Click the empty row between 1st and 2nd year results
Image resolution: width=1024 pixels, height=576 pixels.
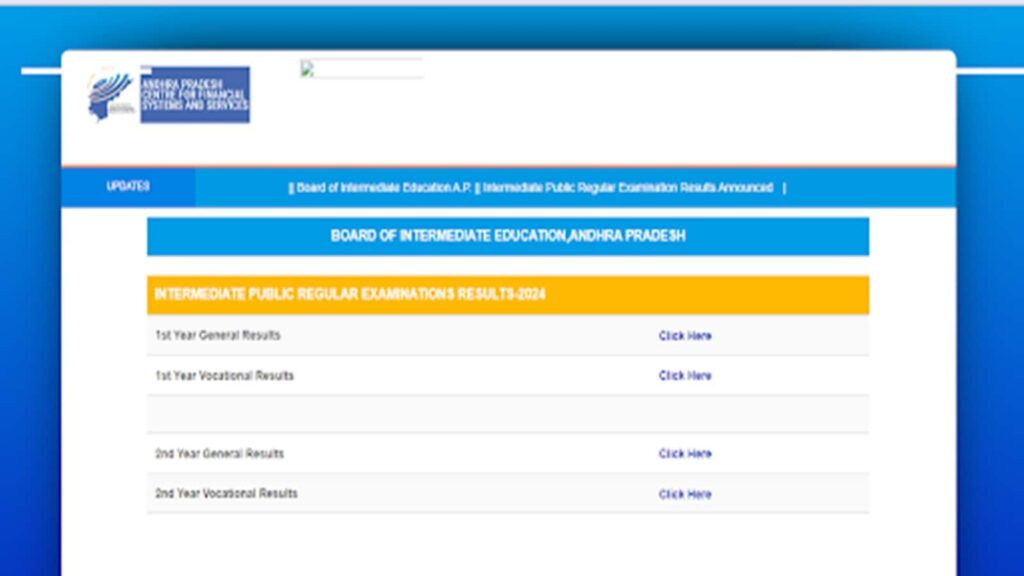click(508, 414)
